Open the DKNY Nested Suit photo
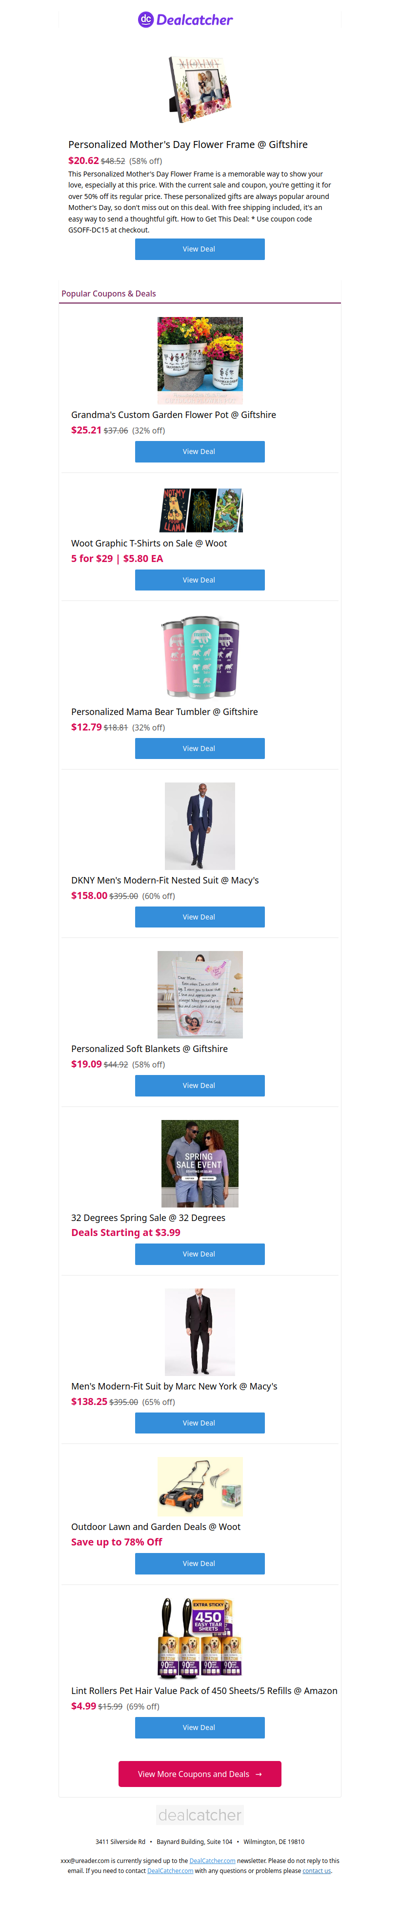 point(200,826)
